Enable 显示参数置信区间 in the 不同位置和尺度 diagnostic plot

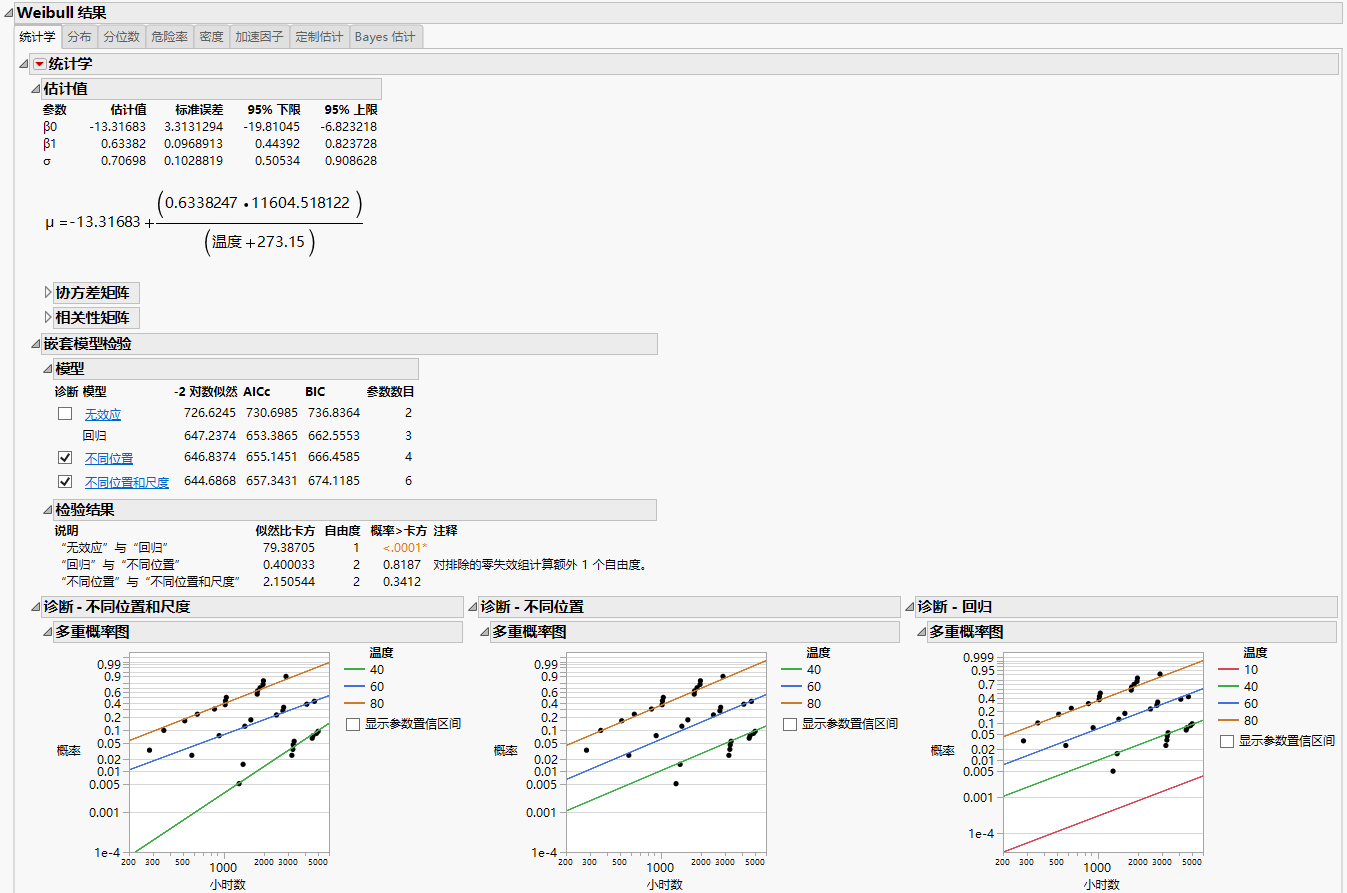coord(352,724)
